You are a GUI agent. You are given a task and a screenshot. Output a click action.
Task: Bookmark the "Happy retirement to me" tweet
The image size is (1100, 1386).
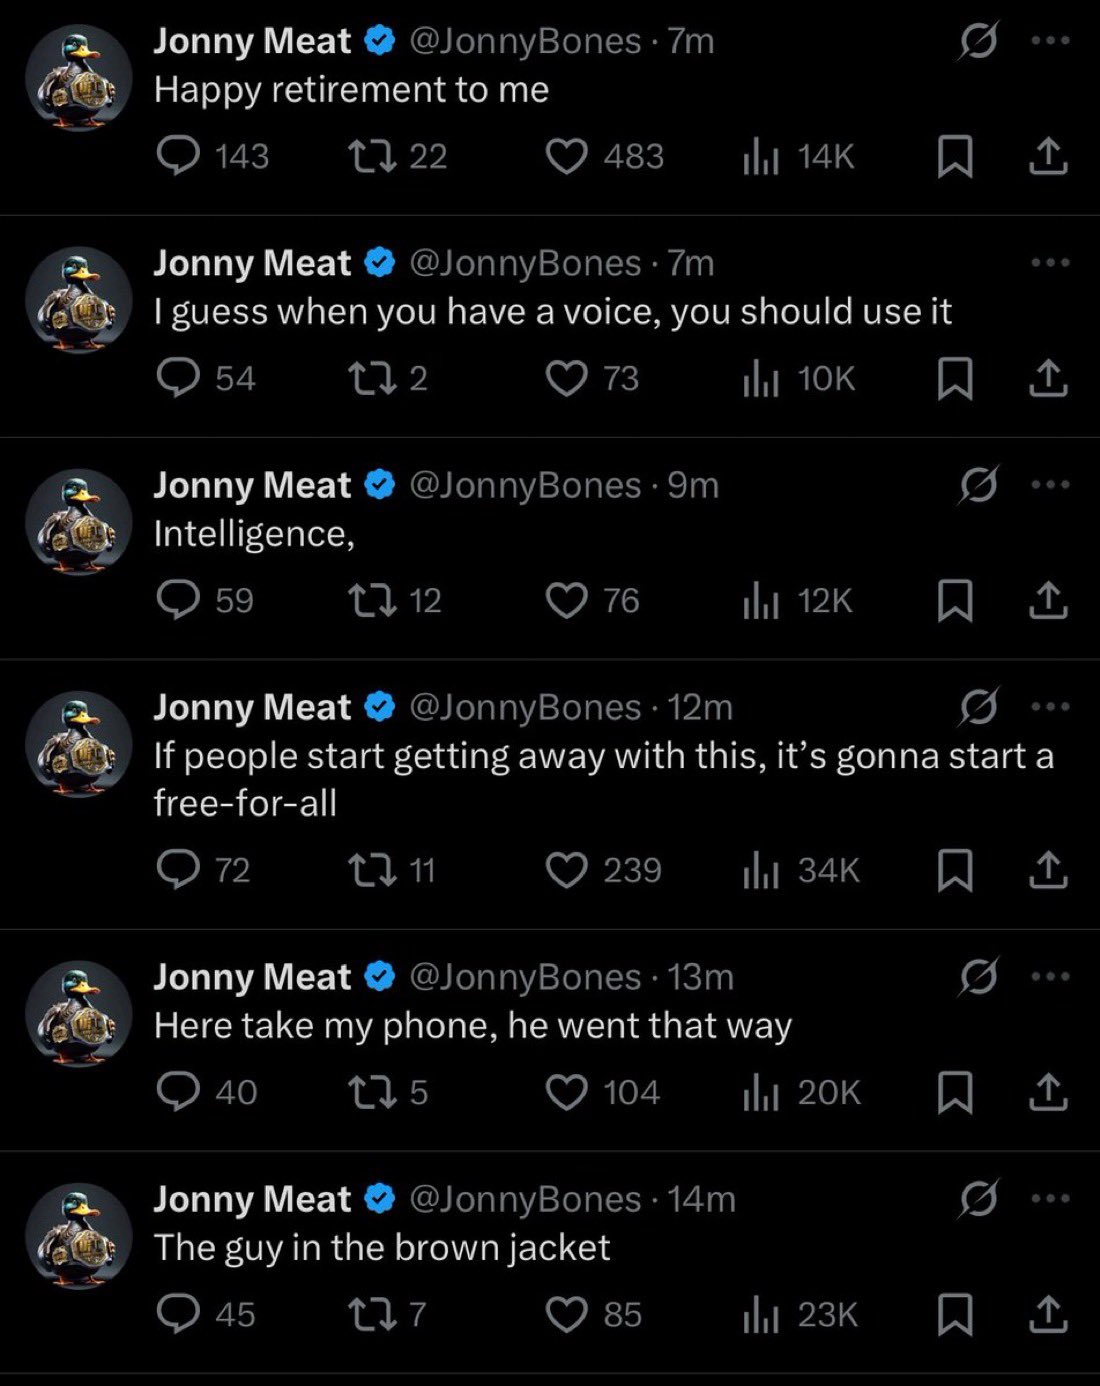[x=955, y=157]
